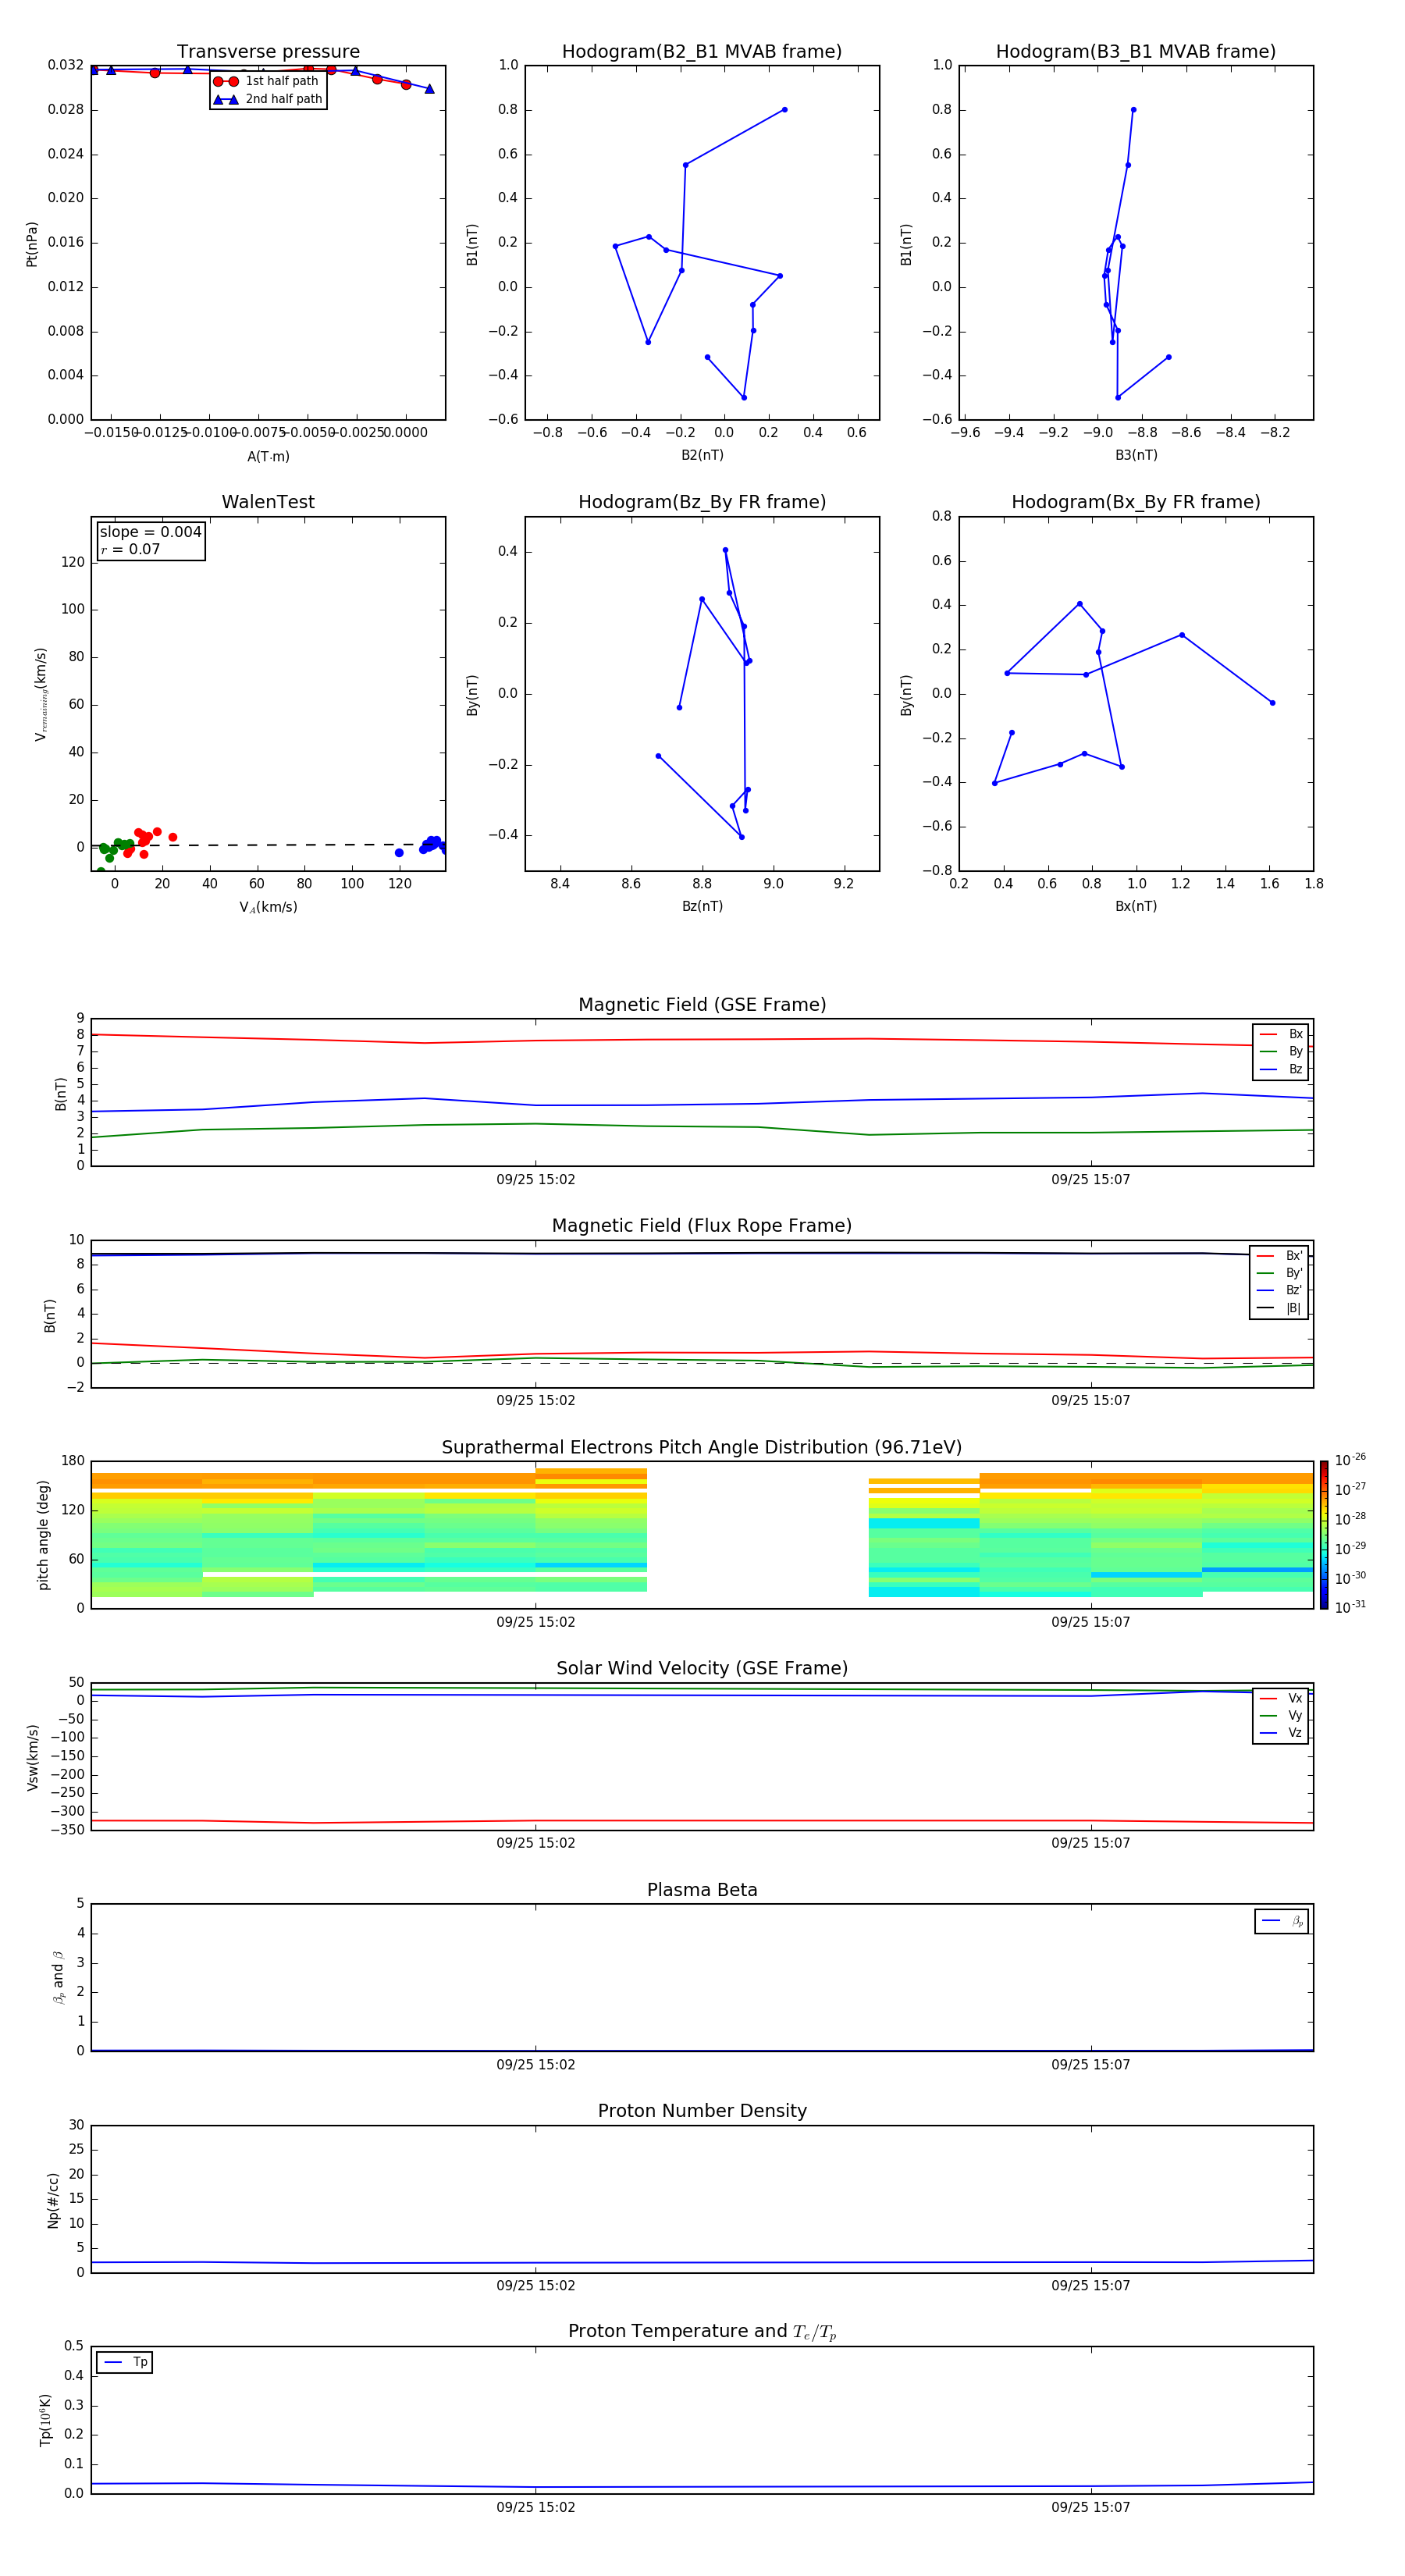Select Vz in the solar wind velocity legend

[x=1281, y=1733]
